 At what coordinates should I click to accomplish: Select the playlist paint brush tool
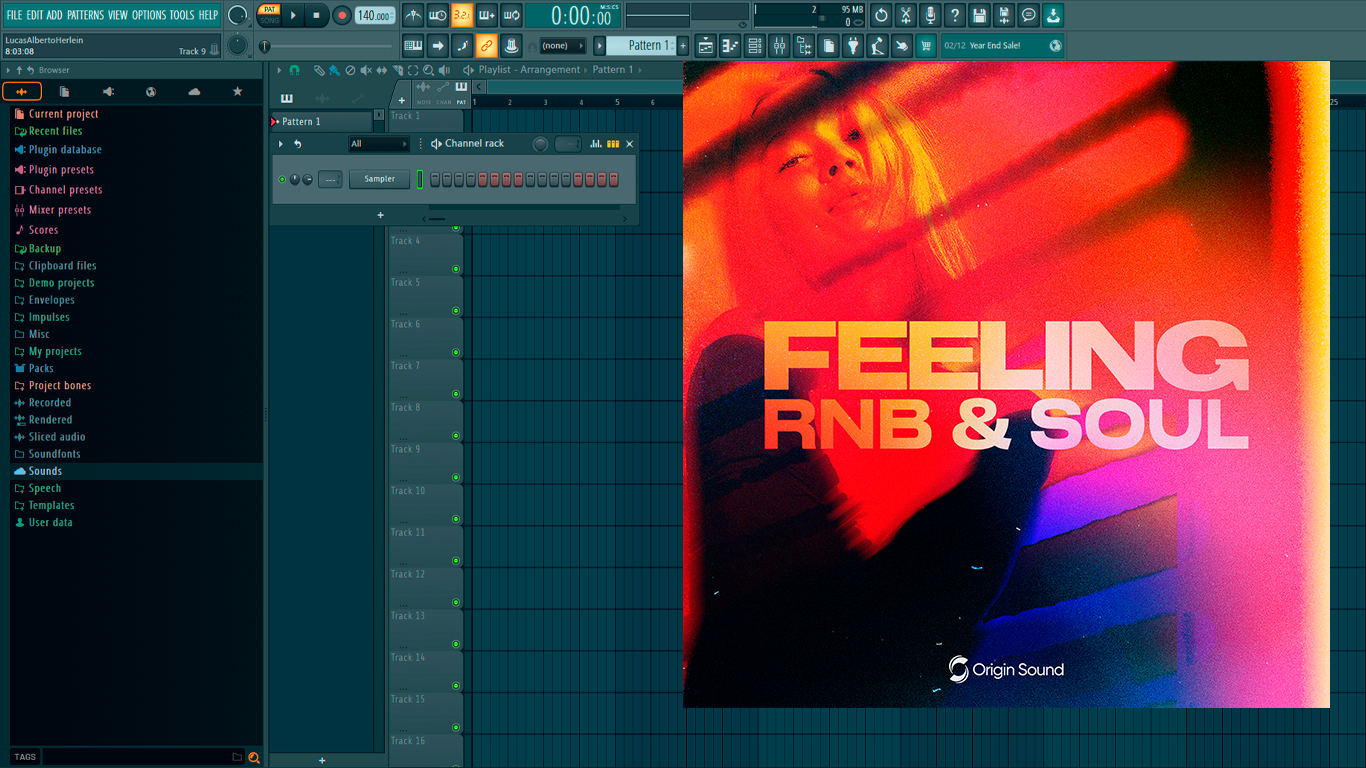pyautogui.click(x=335, y=70)
